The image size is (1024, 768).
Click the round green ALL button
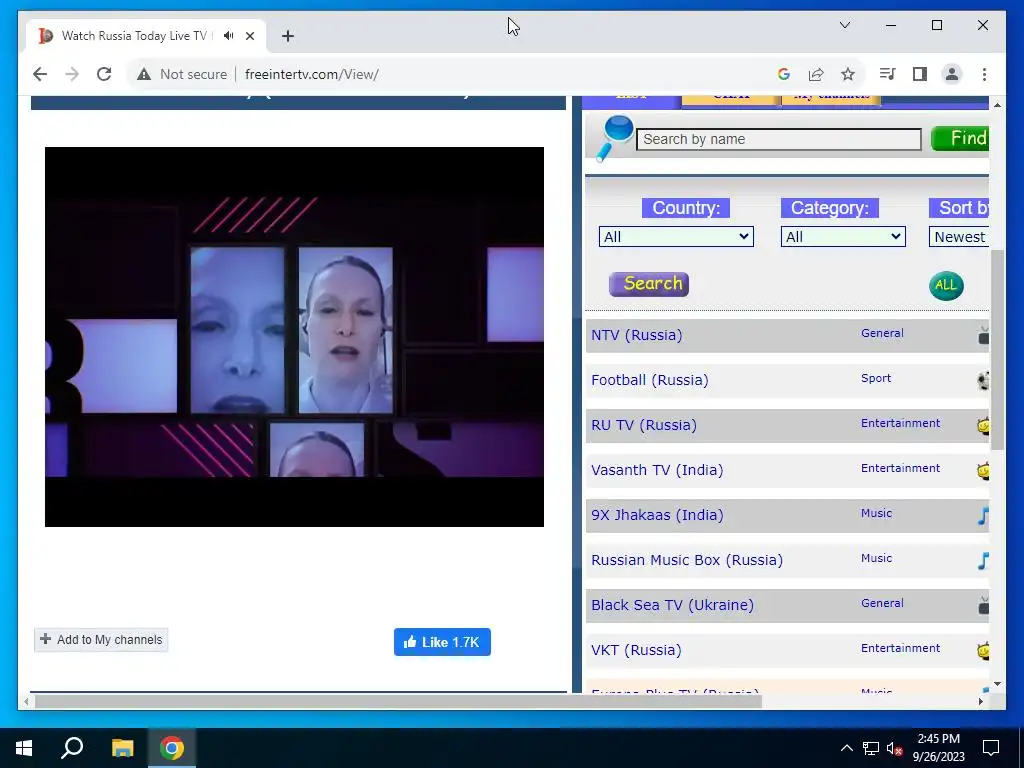(x=946, y=285)
